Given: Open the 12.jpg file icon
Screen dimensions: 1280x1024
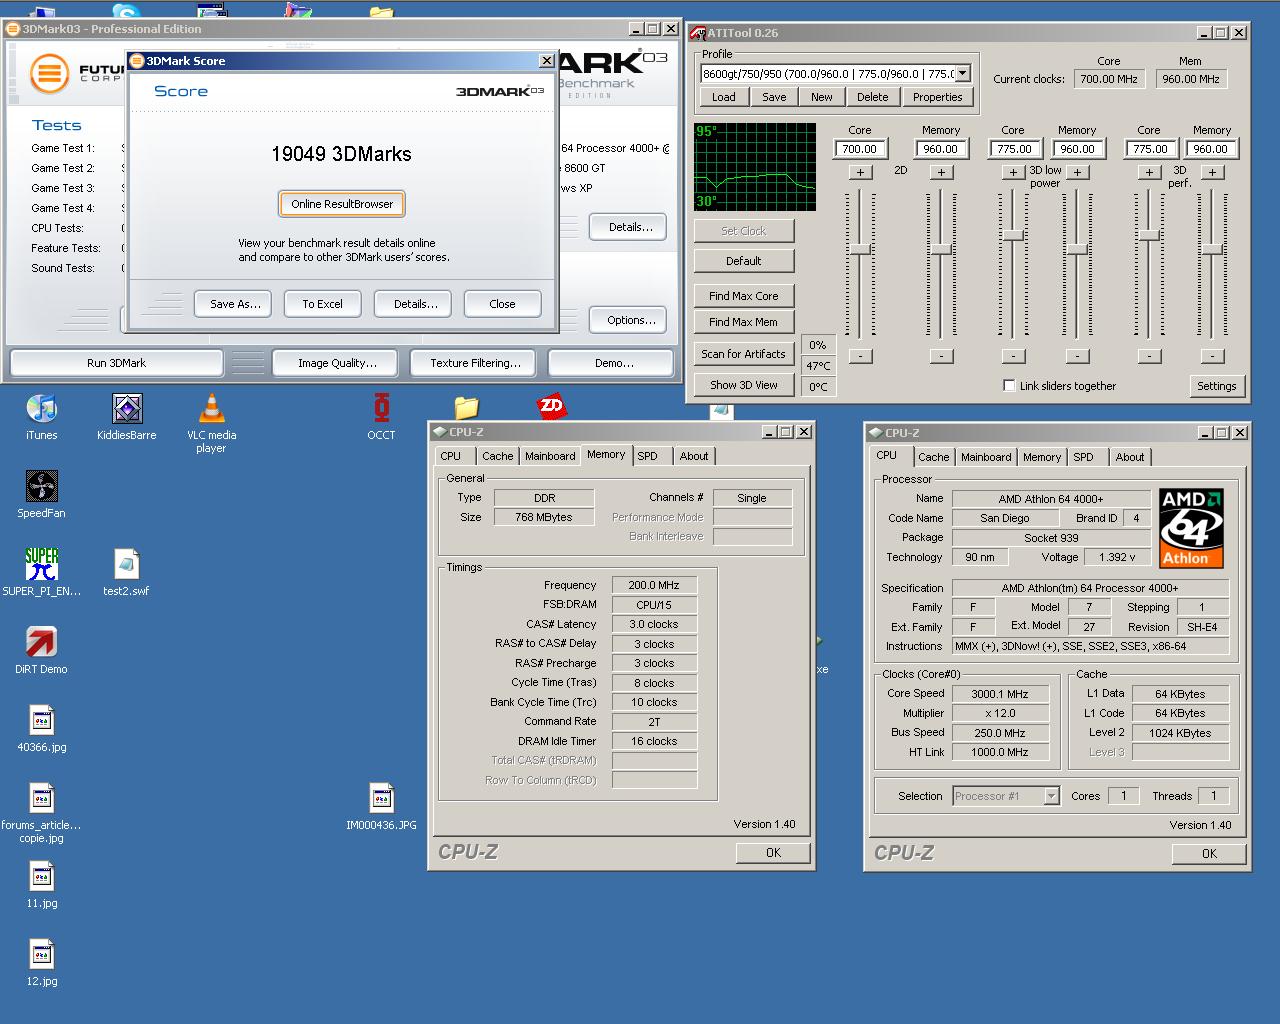Looking at the screenshot, I should point(41,955).
